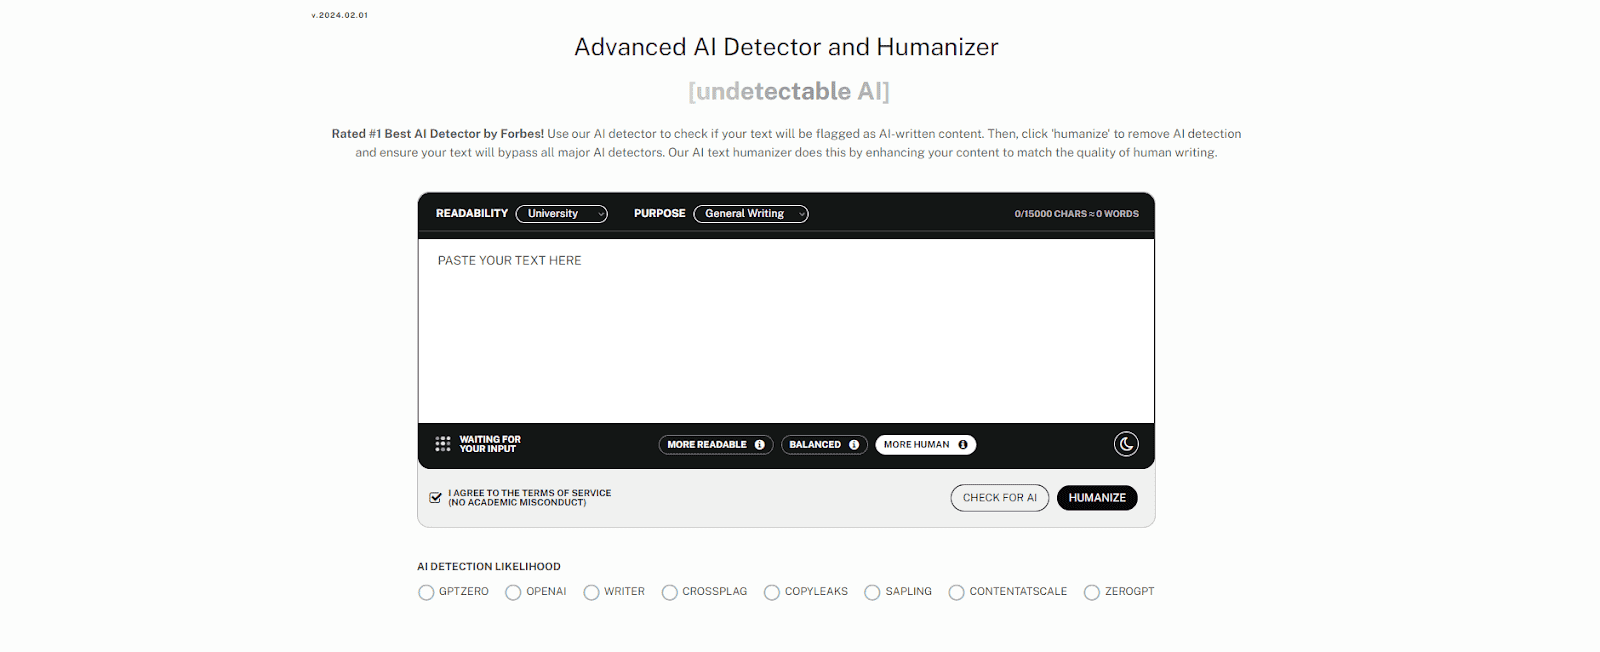The image size is (1600, 652).
Task: Select the ZeroGPT detector circle
Action: pyautogui.click(x=1092, y=592)
